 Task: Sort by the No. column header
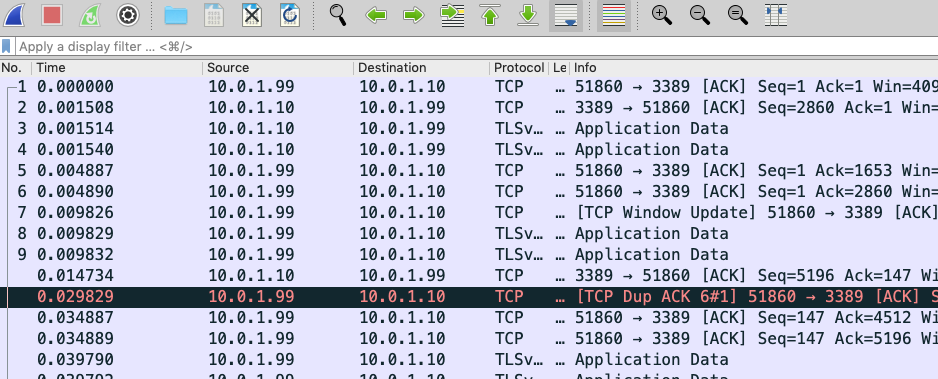(x=16, y=68)
